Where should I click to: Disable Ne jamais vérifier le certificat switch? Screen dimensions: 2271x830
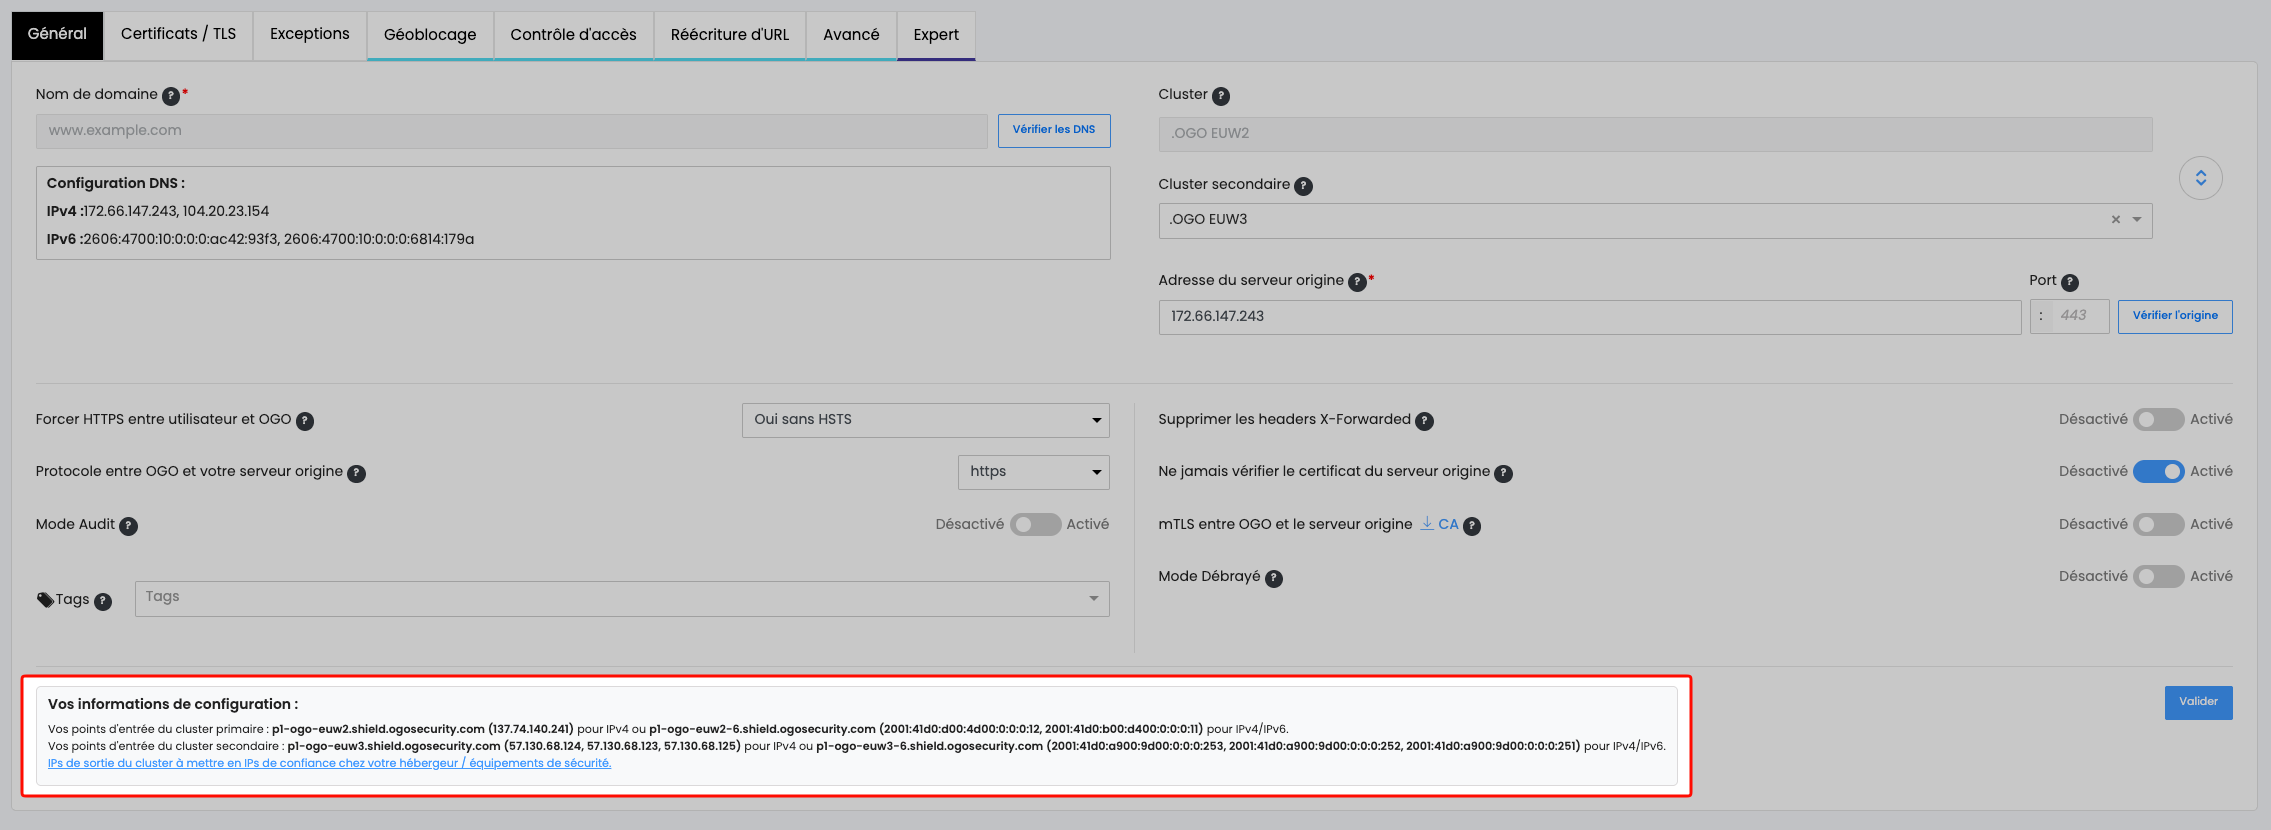point(2158,472)
